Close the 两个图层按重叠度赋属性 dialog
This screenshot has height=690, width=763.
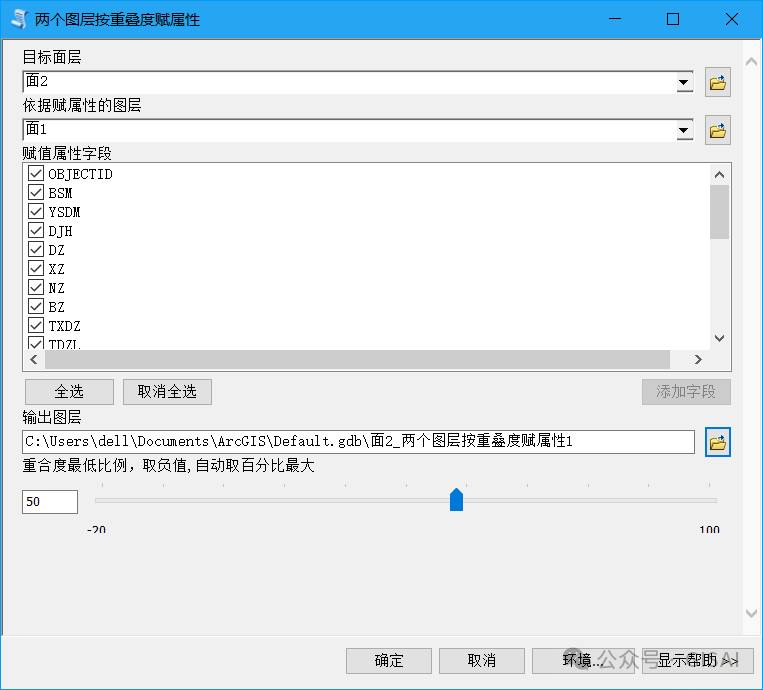[732, 19]
